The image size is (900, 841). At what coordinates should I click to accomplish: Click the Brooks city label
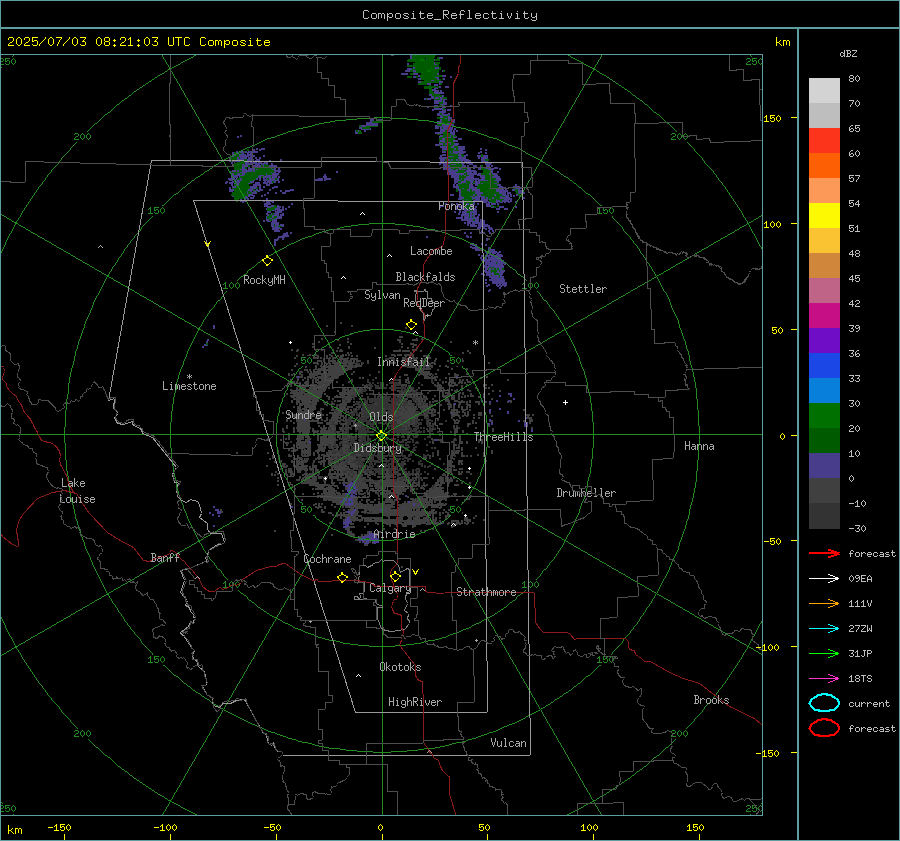click(x=711, y=700)
